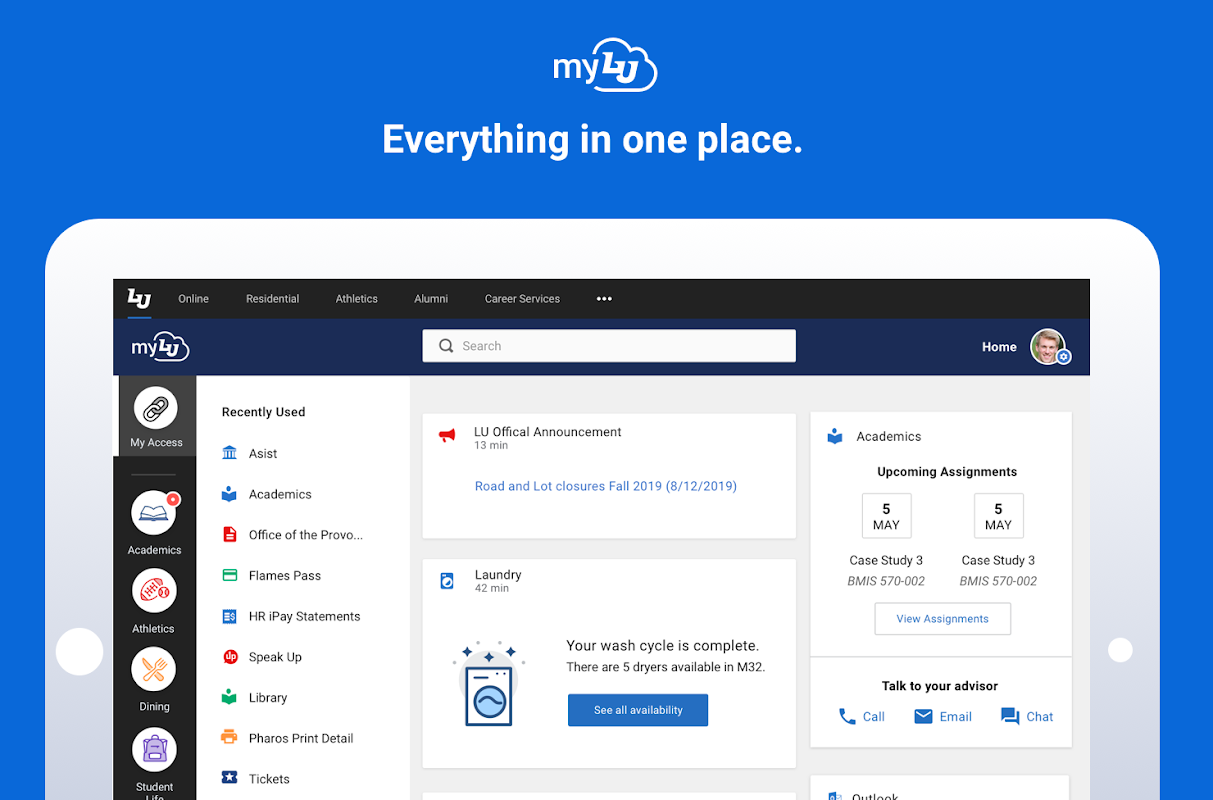Click the Pharos Print Detail printer icon
The width and height of the screenshot is (1213, 800).
[x=230, y=738]
